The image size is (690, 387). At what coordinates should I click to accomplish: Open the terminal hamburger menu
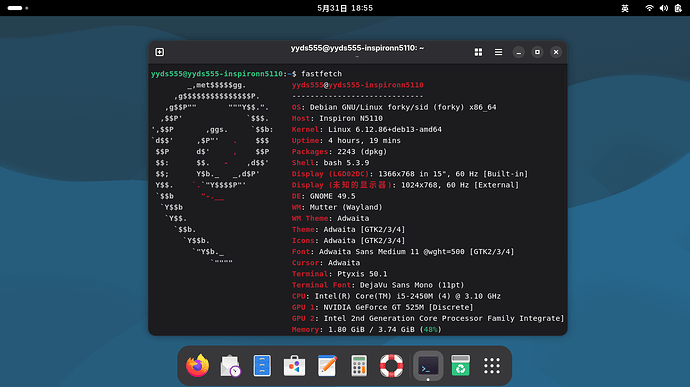click(x=498, y=52)
